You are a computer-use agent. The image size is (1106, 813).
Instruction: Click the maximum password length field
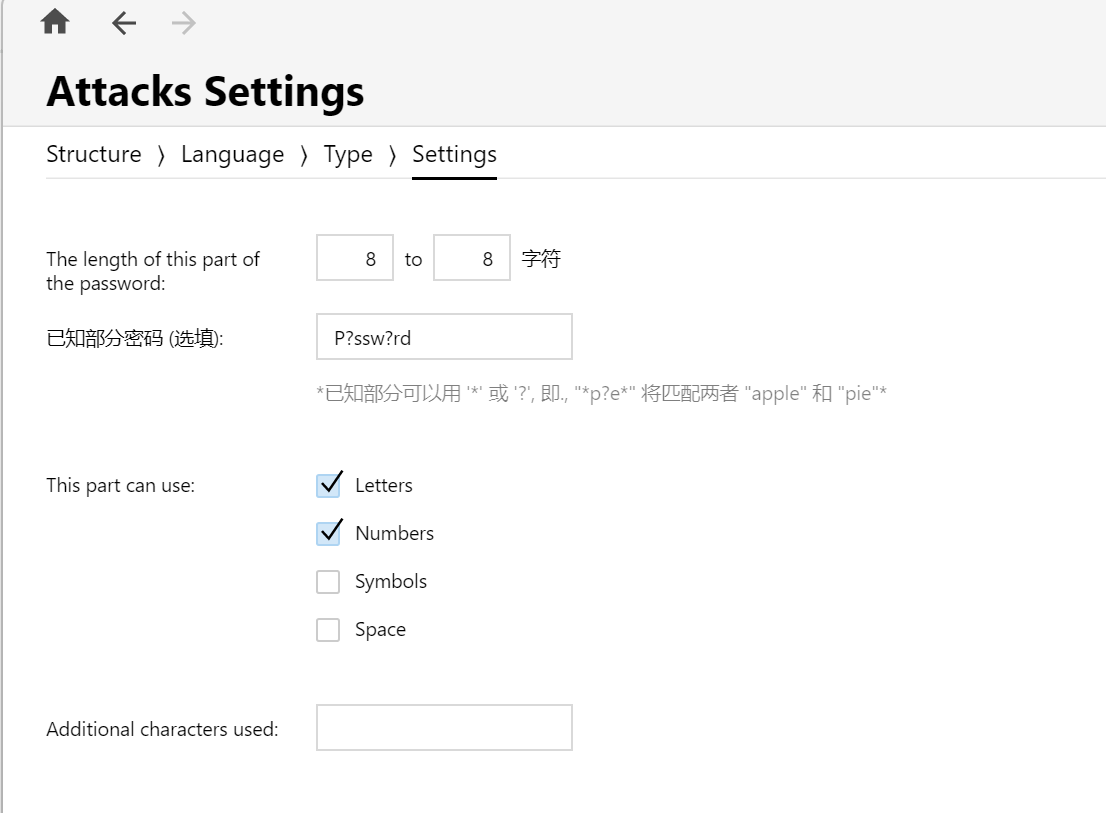pyautogui.click(x=472, y=259)
